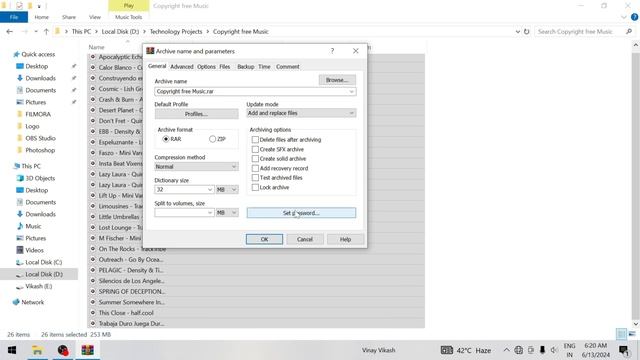The image size is (640, 360).
Task: Open the Profiles button
Action: 196,114
